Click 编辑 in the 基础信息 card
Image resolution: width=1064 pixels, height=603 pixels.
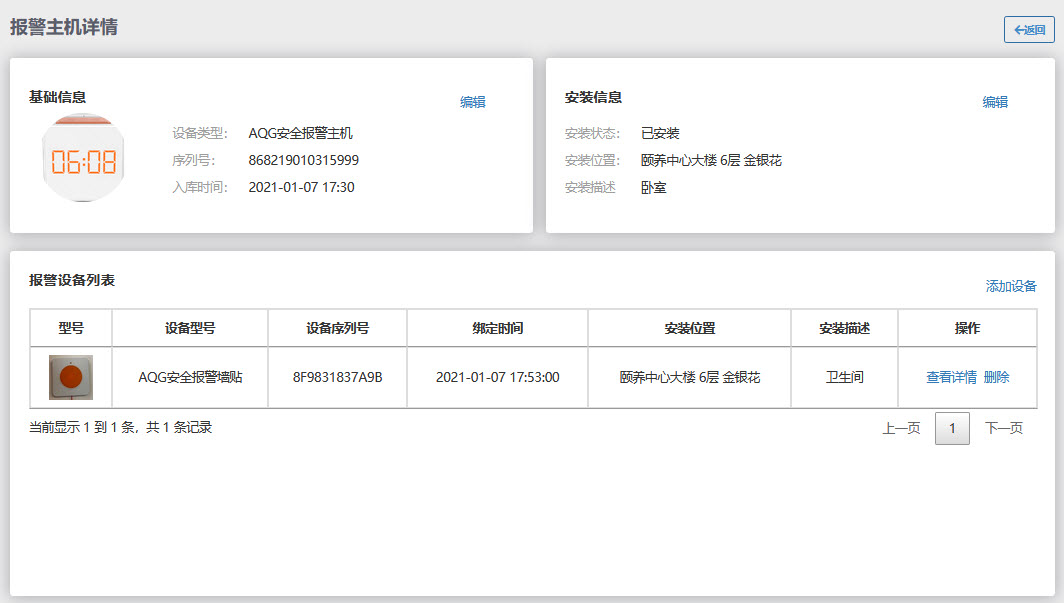(472, 102)
